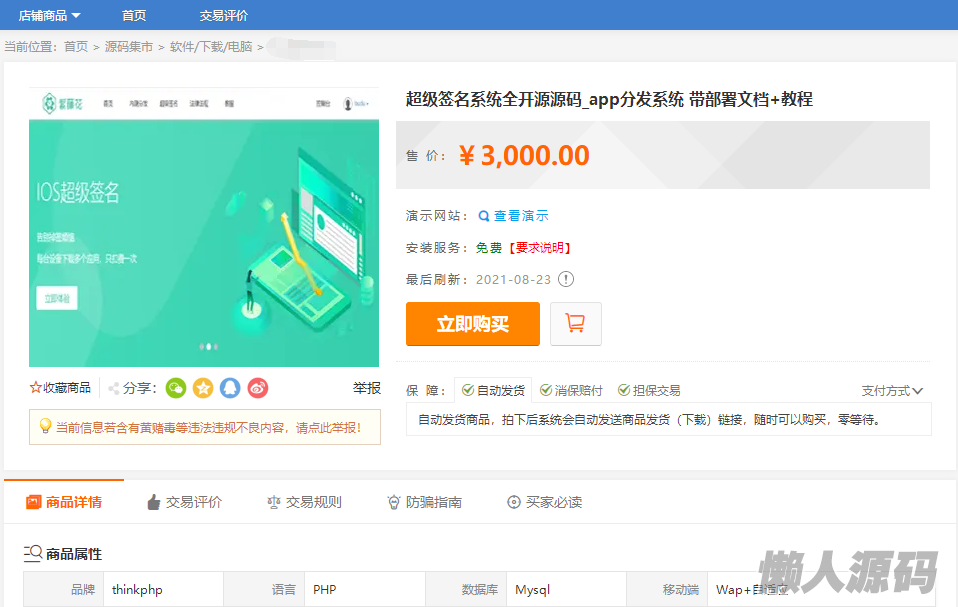Share via the yellow QZone star icon

tap(203, 388)
